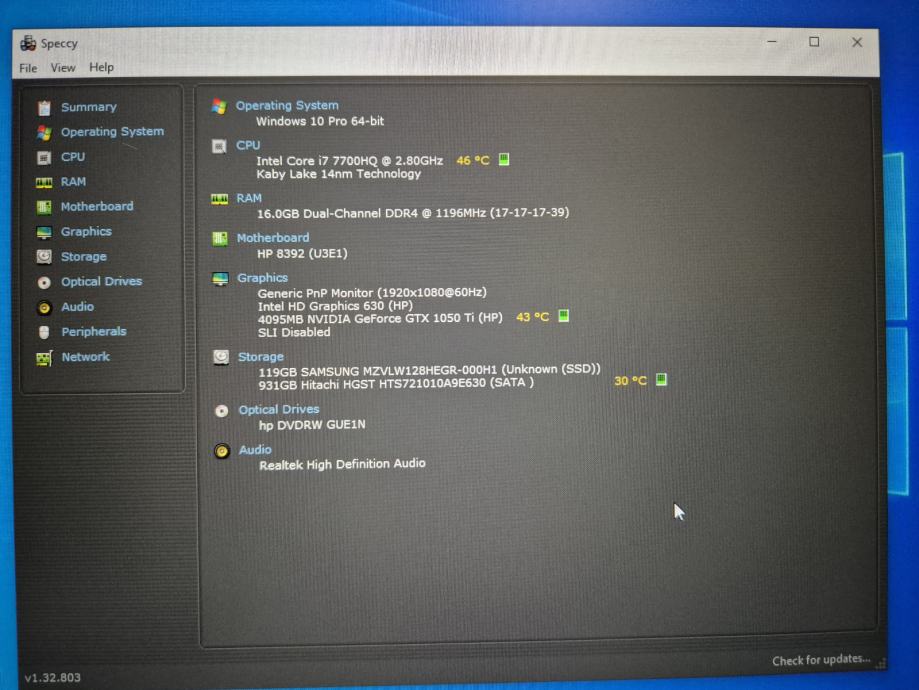919x690 pixels.
Task: Click the Optical Drives disc icon in summary panel
Action: point(222,411)
